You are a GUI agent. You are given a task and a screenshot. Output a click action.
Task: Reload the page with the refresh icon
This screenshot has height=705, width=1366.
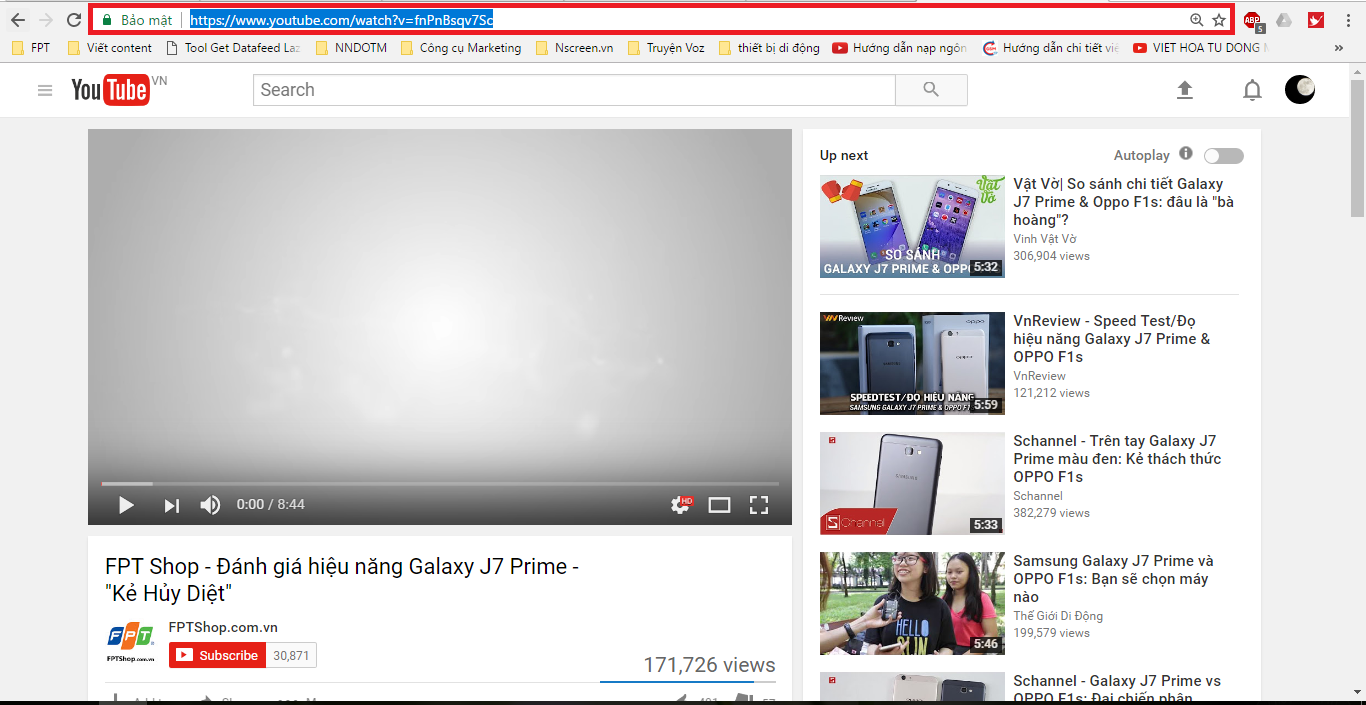[x=74, y=20]
